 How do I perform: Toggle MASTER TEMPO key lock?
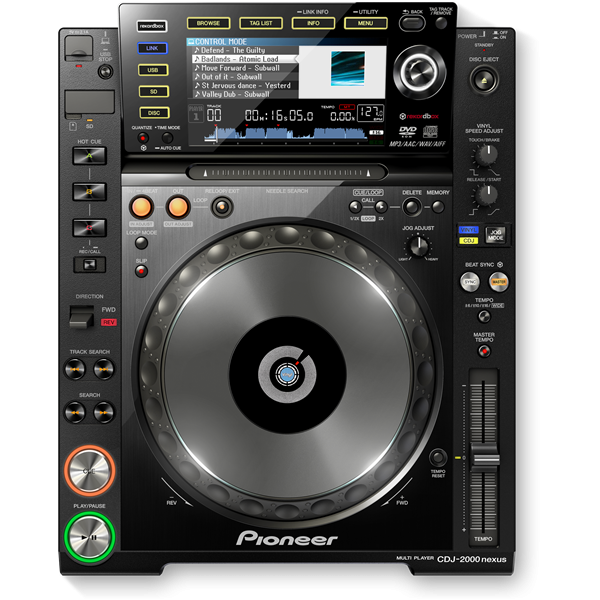coord(484,351)
